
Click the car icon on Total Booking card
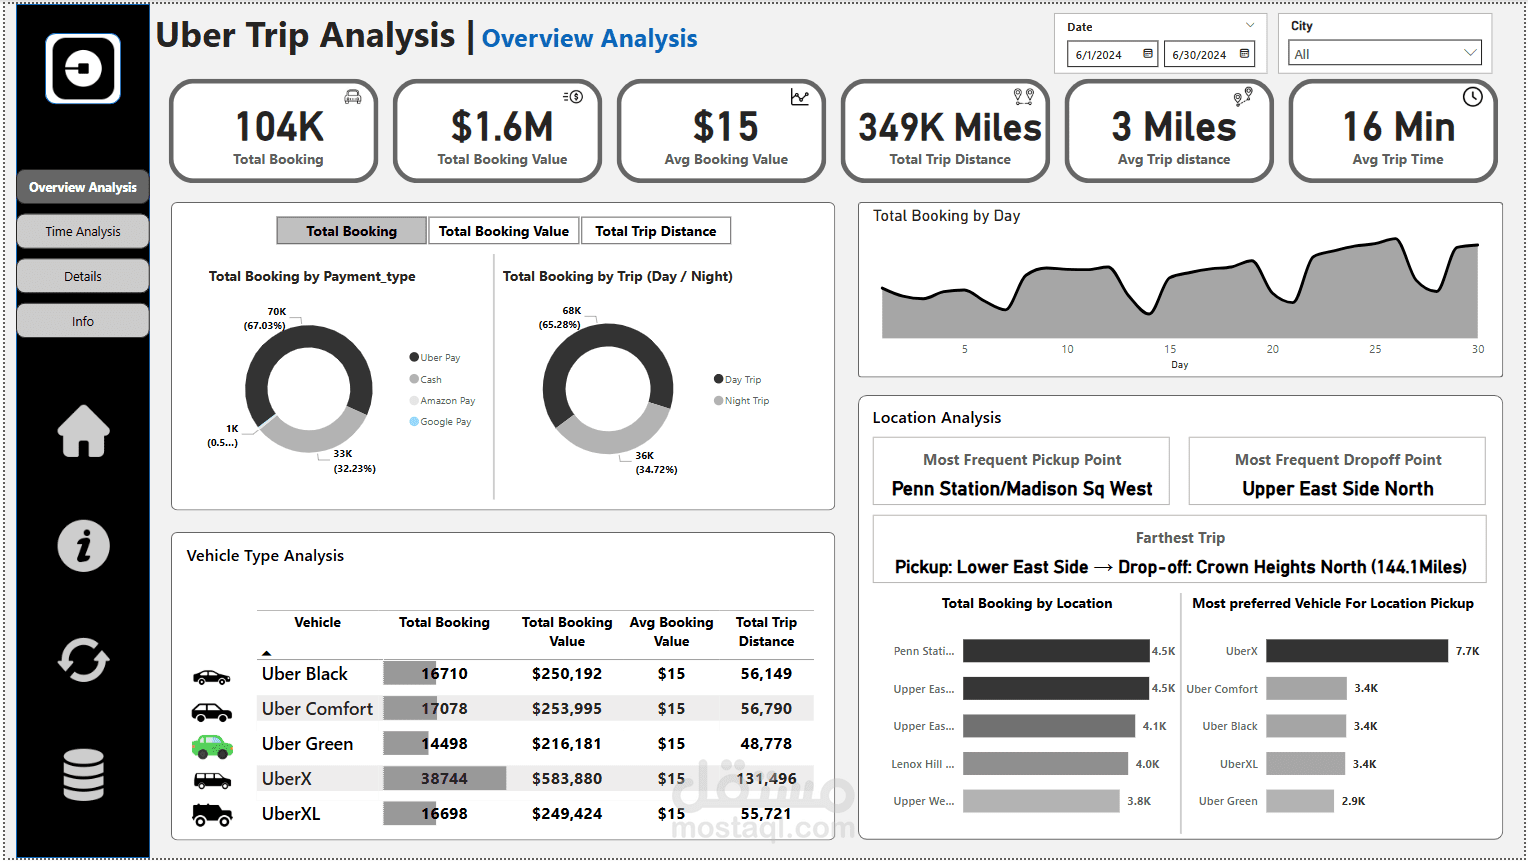pos(351,97)
